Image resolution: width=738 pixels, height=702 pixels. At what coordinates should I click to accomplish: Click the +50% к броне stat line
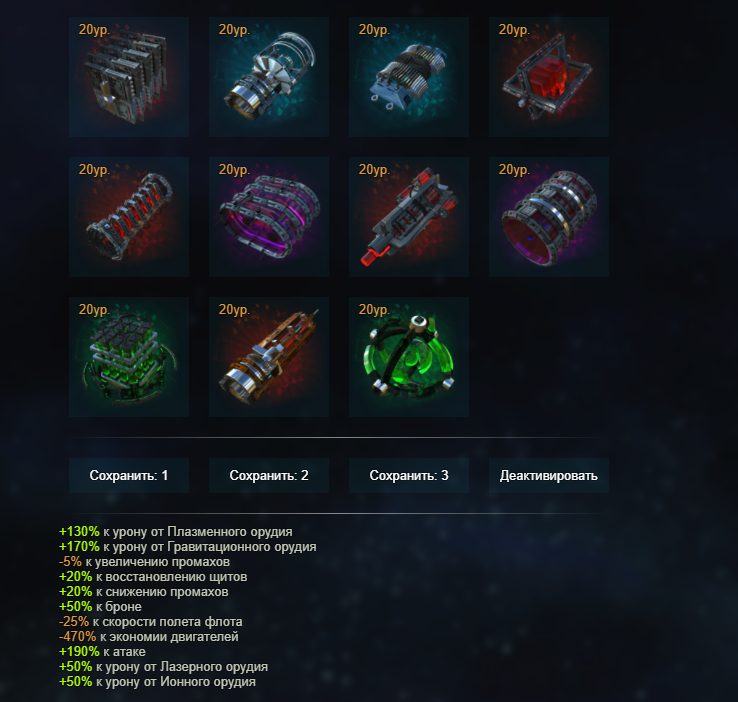click(100, 606)
